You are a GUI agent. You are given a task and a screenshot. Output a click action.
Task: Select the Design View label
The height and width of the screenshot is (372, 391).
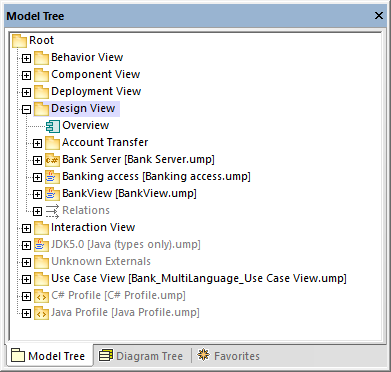83,108
